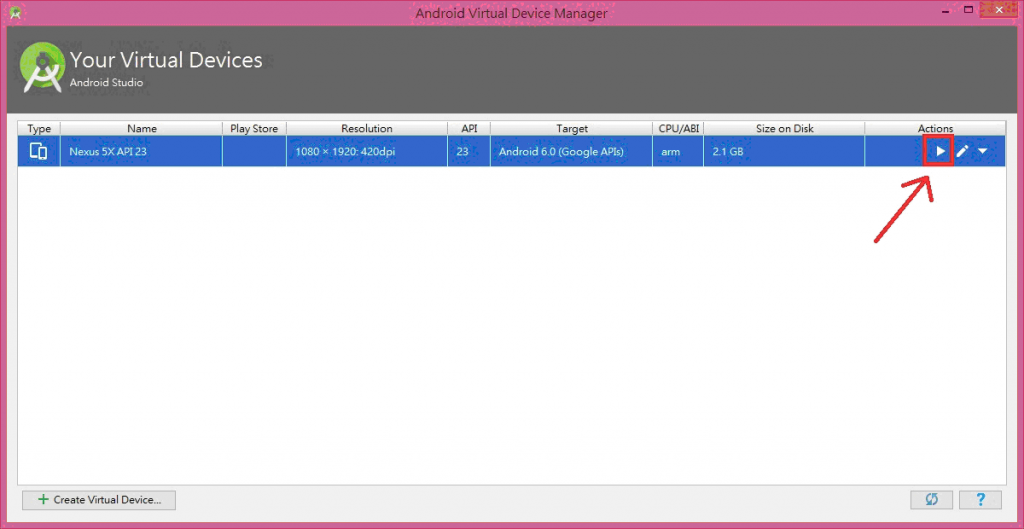Image resolution: width=1024 pixels, height=529 pixels.
Task: Select the 'Nexus 5X API 23' name cell
Action: (x=142, y=152)
